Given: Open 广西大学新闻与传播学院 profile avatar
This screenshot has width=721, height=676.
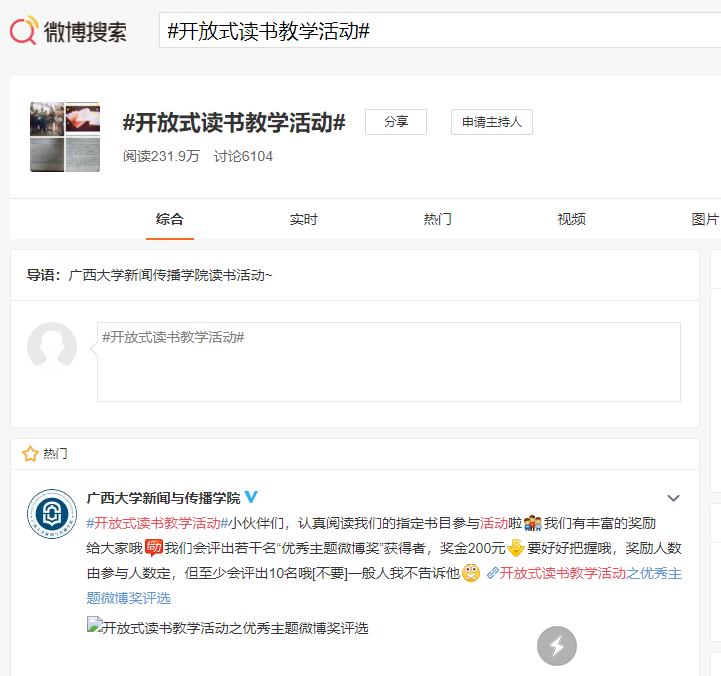Looking at the screenshot, I should pyautogui.click(x=52, y=514).
